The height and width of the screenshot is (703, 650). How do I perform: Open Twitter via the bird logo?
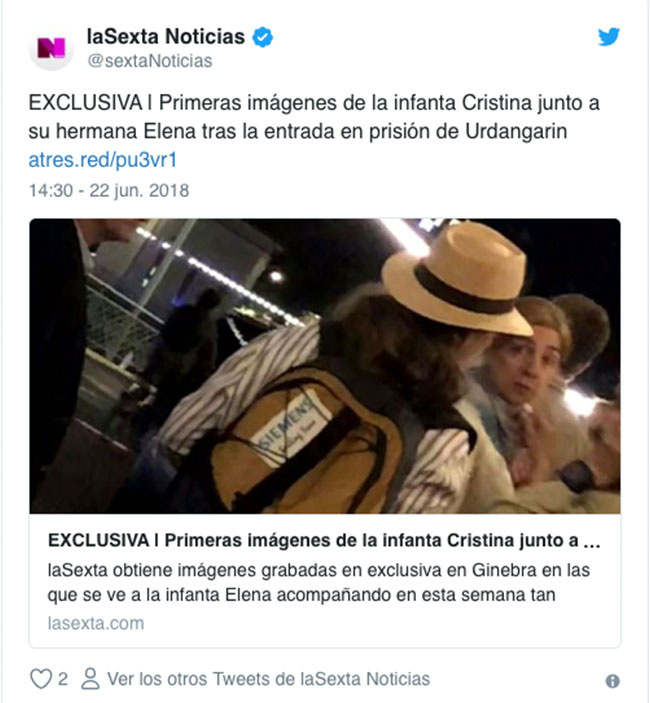coord(609,36)
